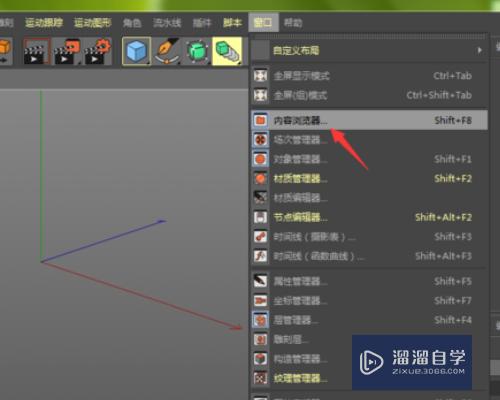
Task: Open 坐标管理器 menu entry
Action: click(369, 301)
